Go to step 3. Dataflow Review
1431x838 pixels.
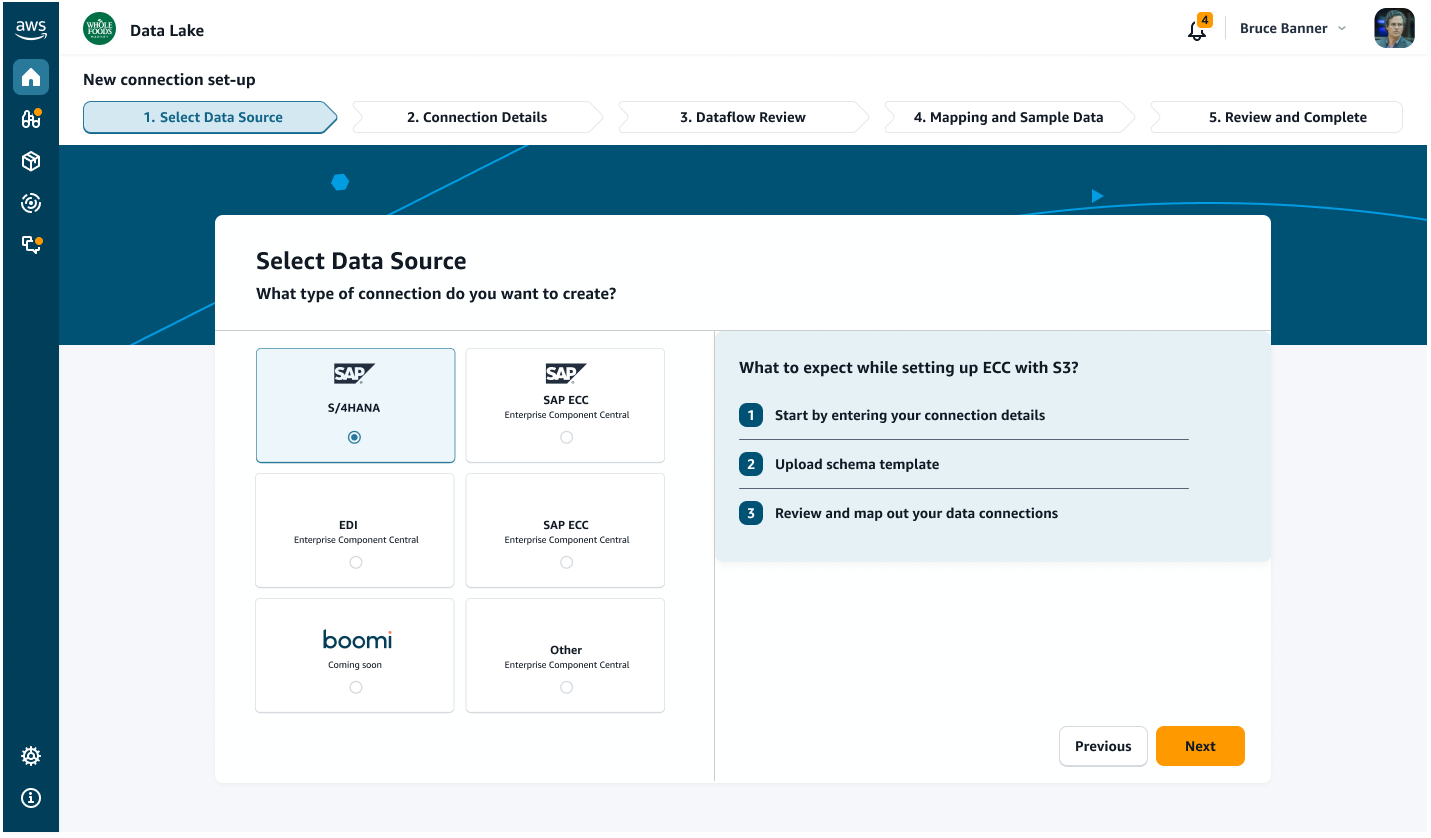click(x=743, y=117)
